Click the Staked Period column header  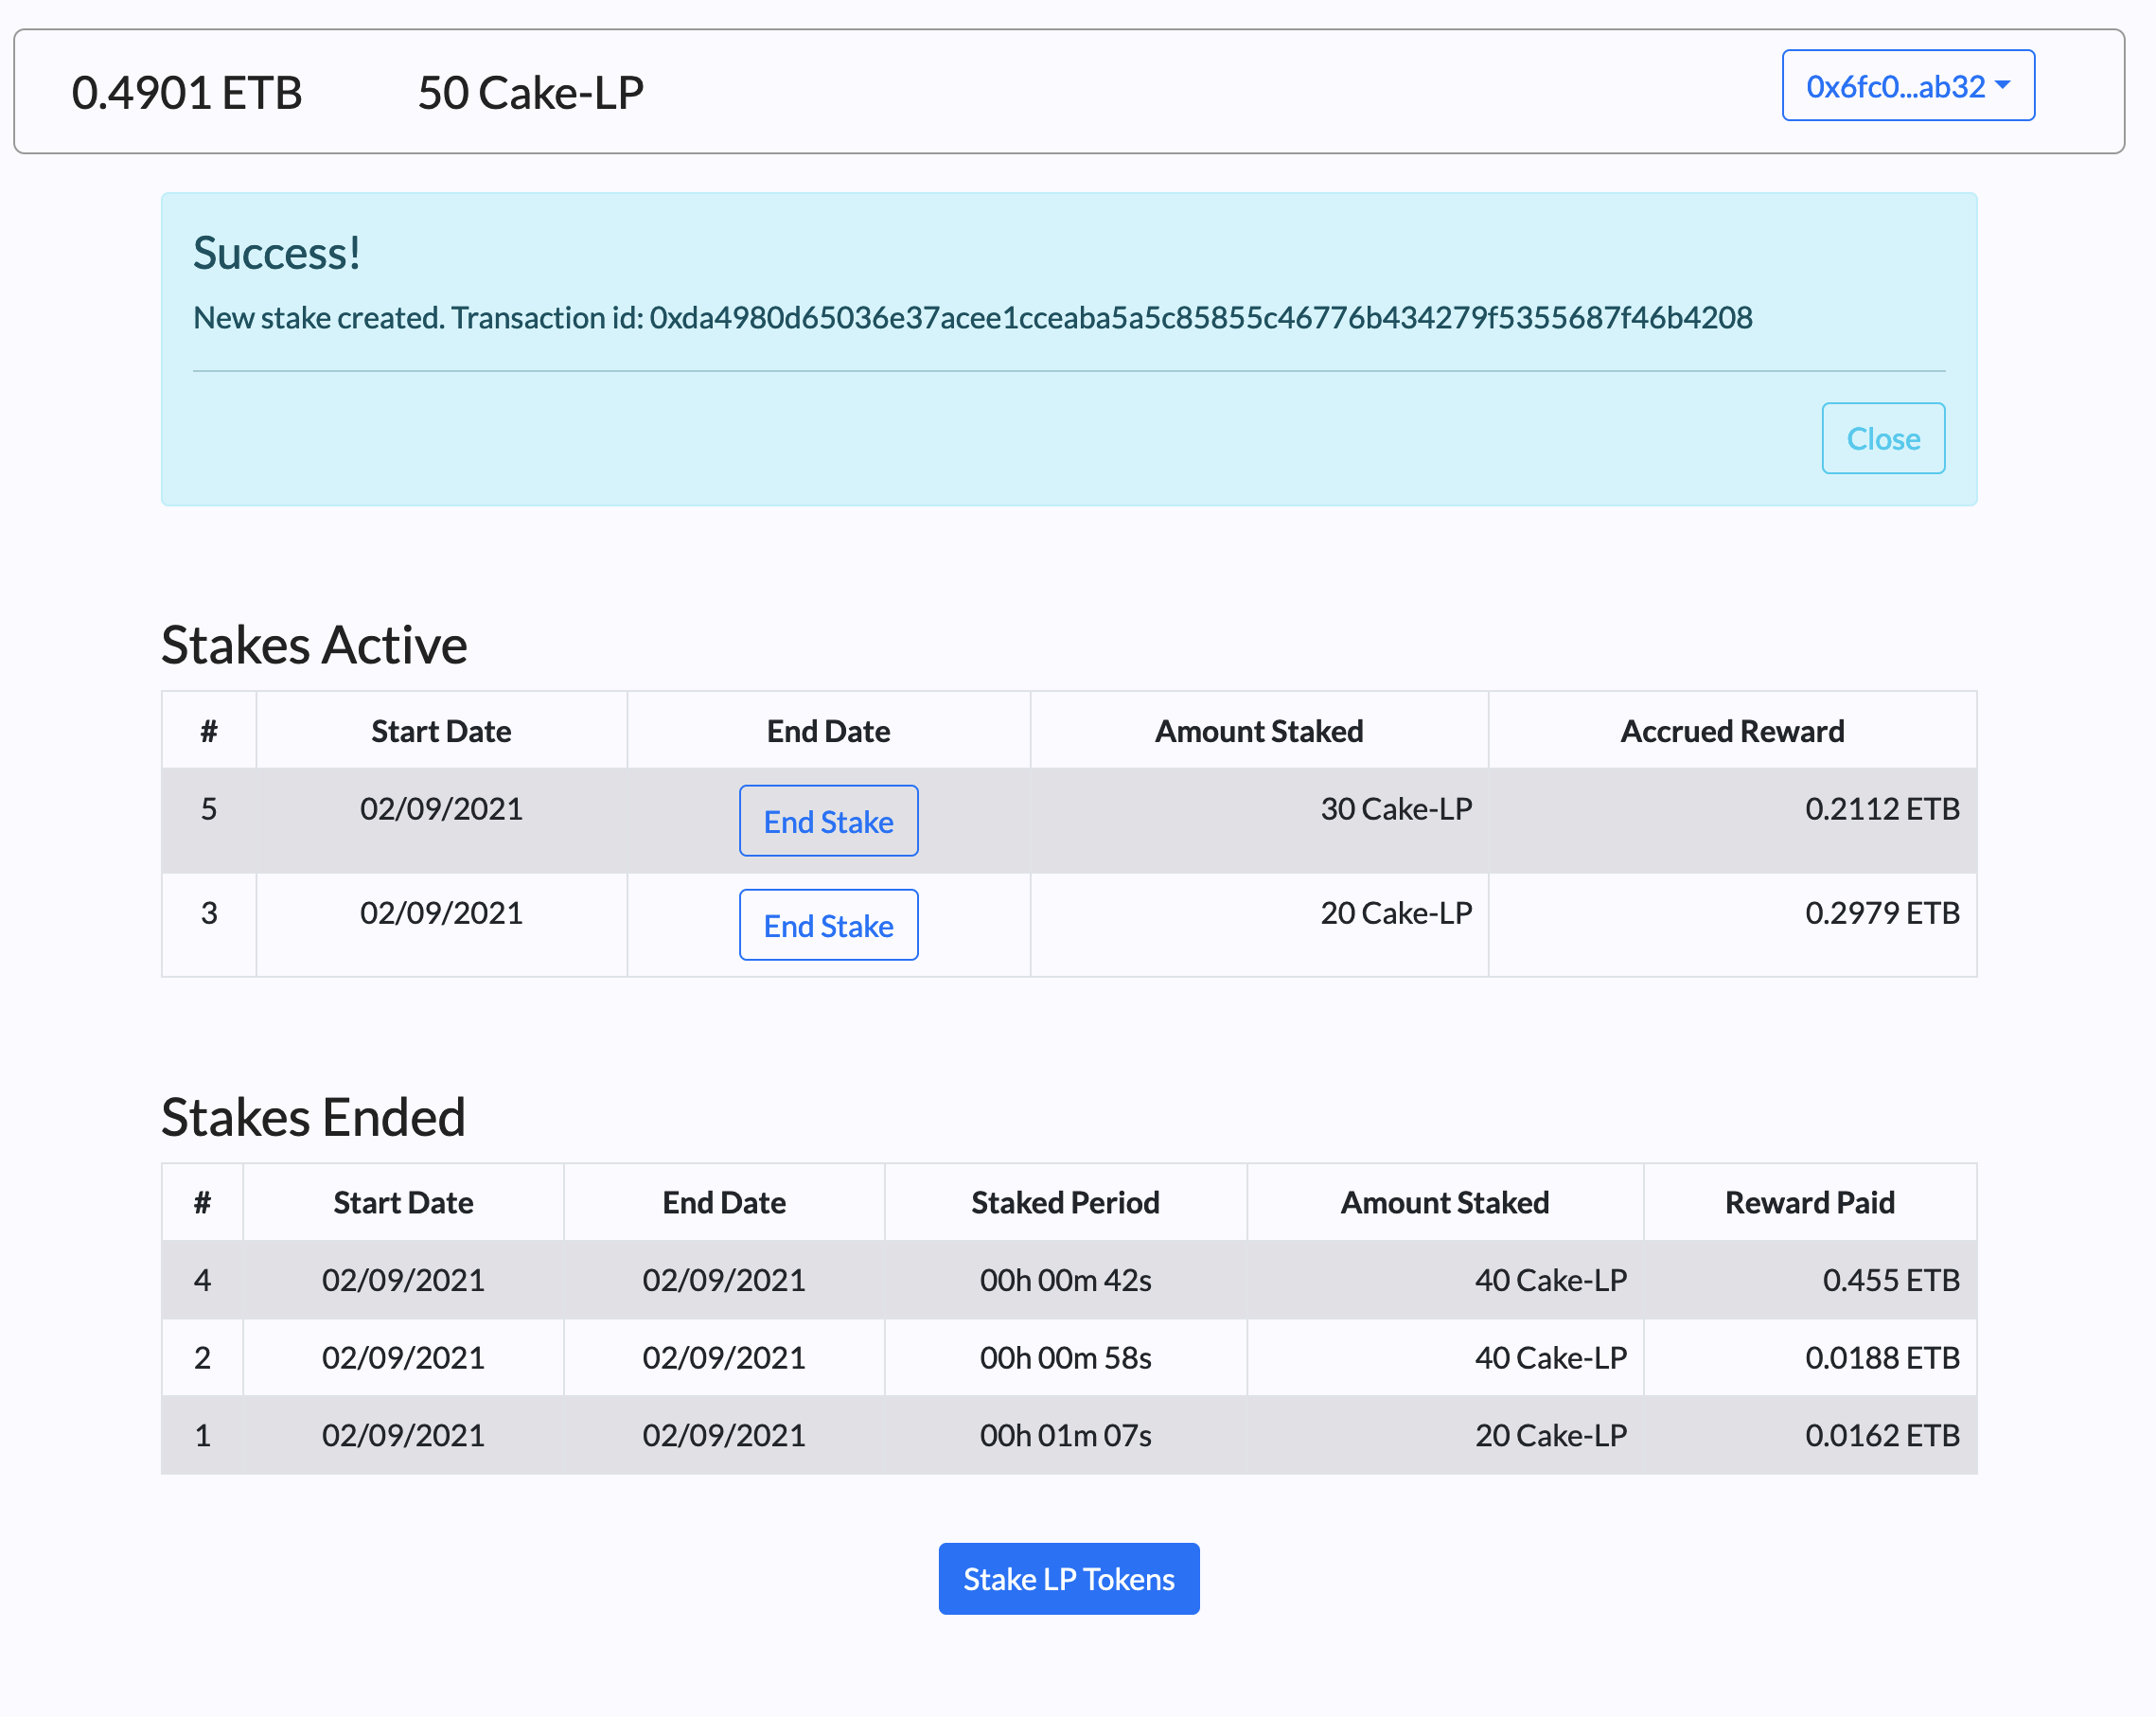(x=1064, y=1202)
